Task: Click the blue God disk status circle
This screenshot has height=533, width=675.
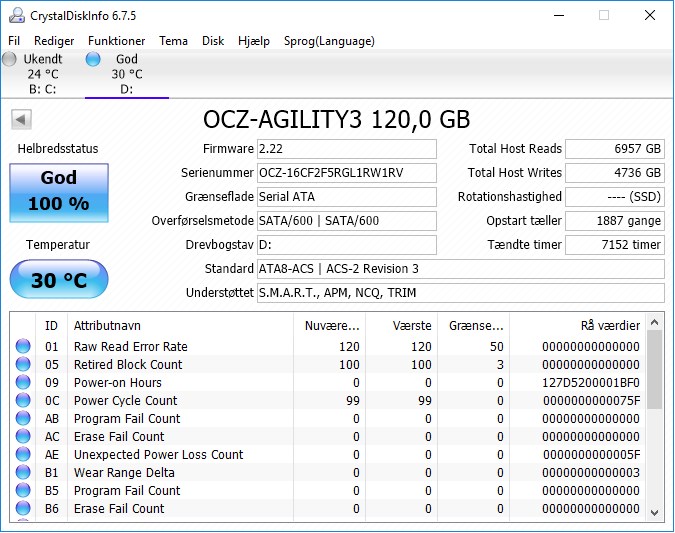Action: pos(93,59)
